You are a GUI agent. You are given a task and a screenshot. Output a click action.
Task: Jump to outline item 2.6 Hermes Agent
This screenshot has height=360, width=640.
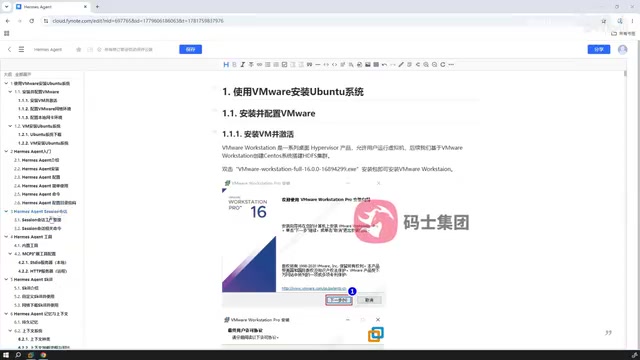click(x=45, y=203)
